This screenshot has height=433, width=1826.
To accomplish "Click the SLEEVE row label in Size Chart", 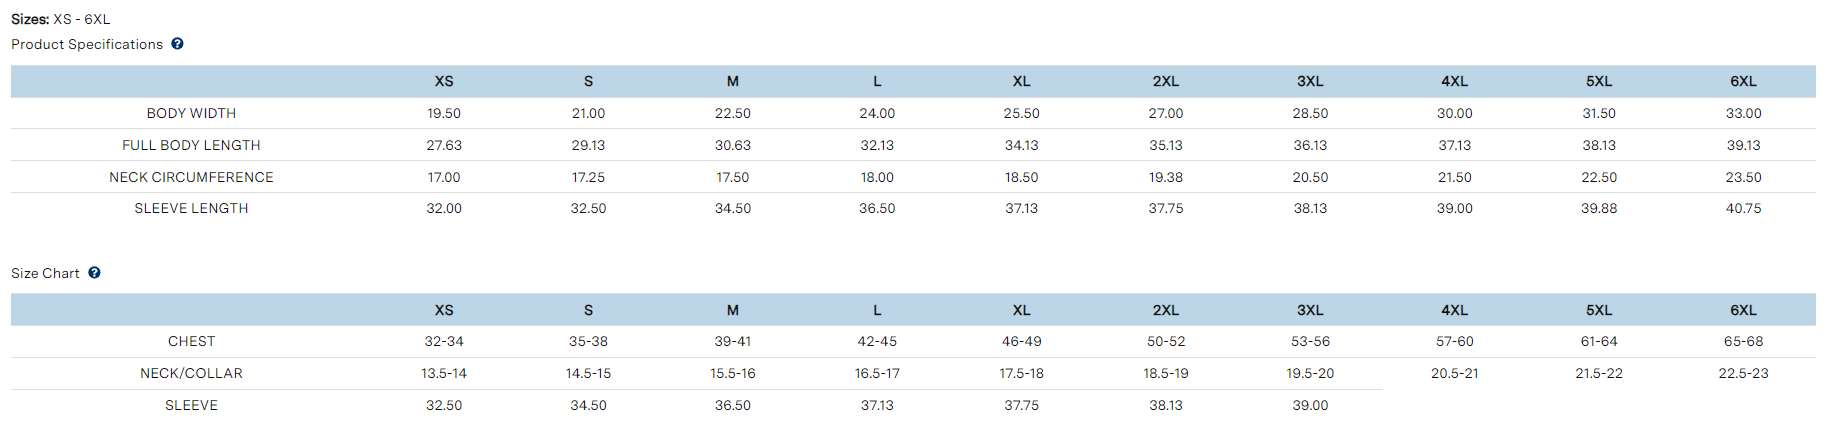I will (x=191, y=405).
